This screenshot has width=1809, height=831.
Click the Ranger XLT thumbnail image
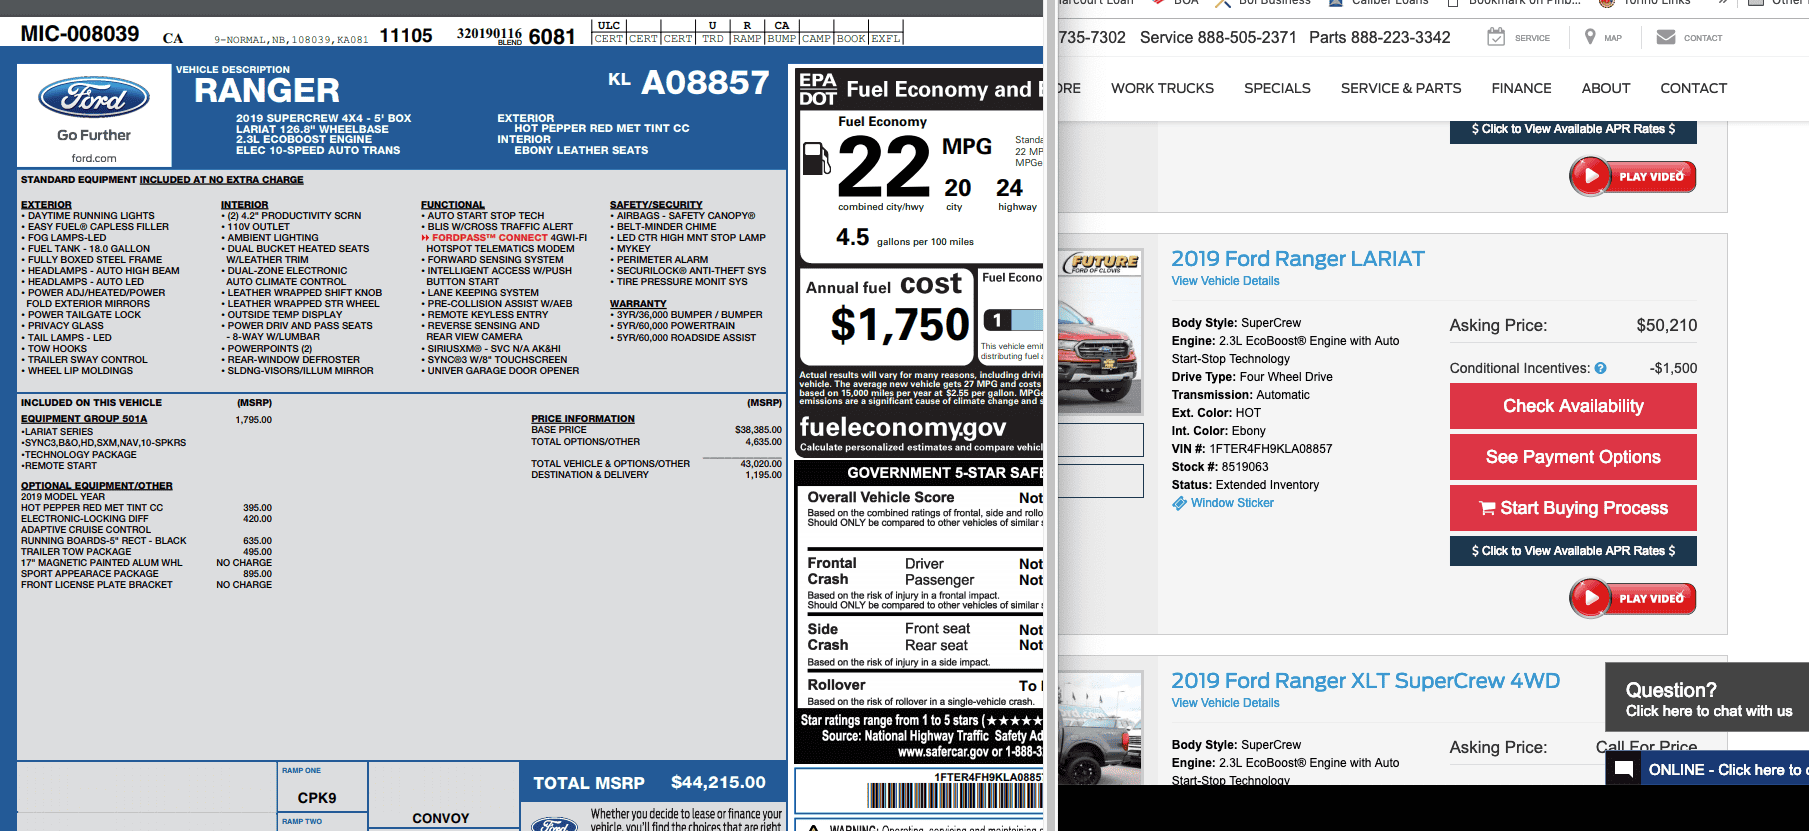coord(1101,728)
